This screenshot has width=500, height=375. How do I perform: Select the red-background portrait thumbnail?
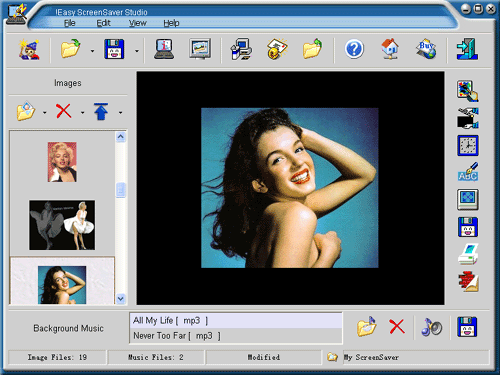coord(62,162)
